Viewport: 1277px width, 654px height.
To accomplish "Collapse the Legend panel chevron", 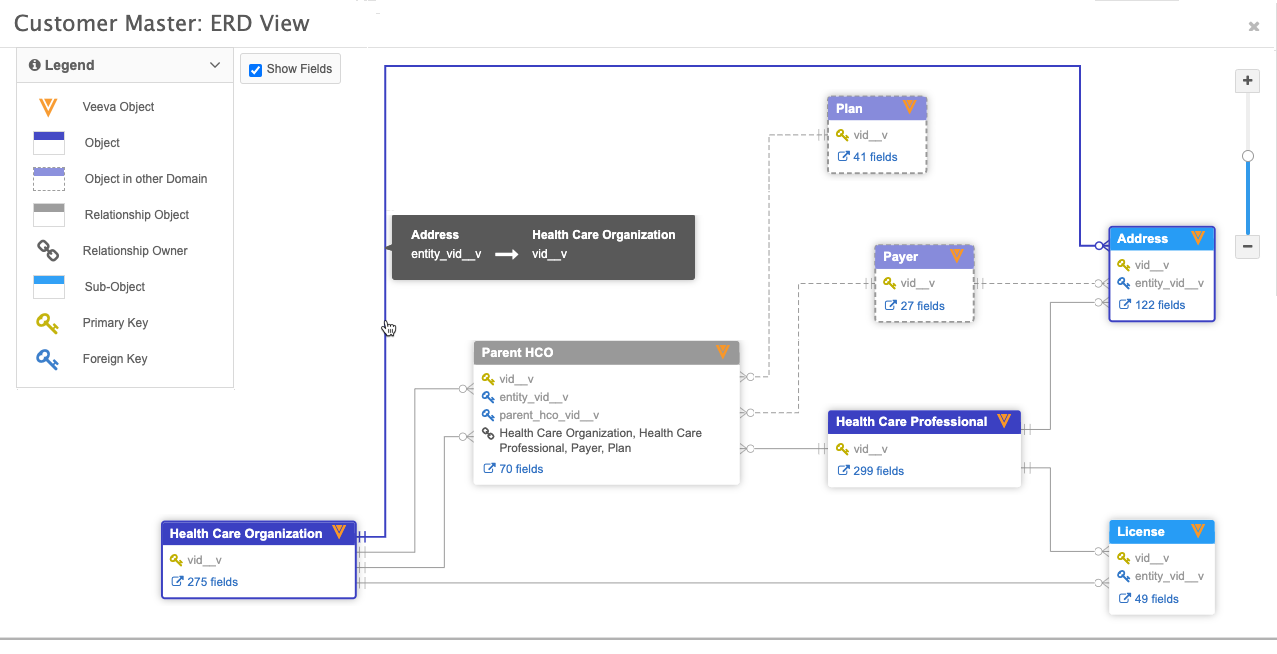I will (x=215, y=65).
